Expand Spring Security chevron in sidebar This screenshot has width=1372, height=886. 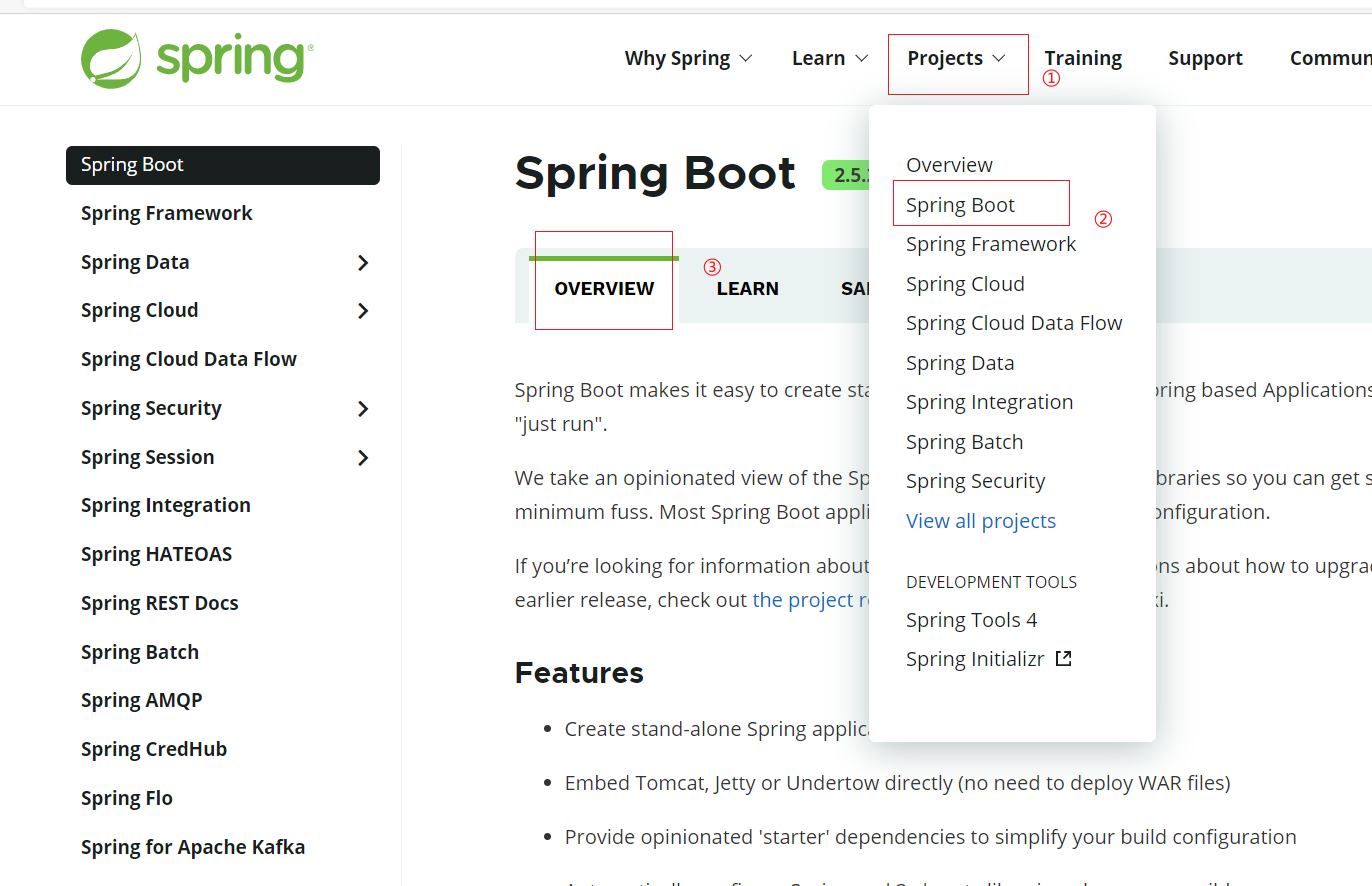(363, 409)
